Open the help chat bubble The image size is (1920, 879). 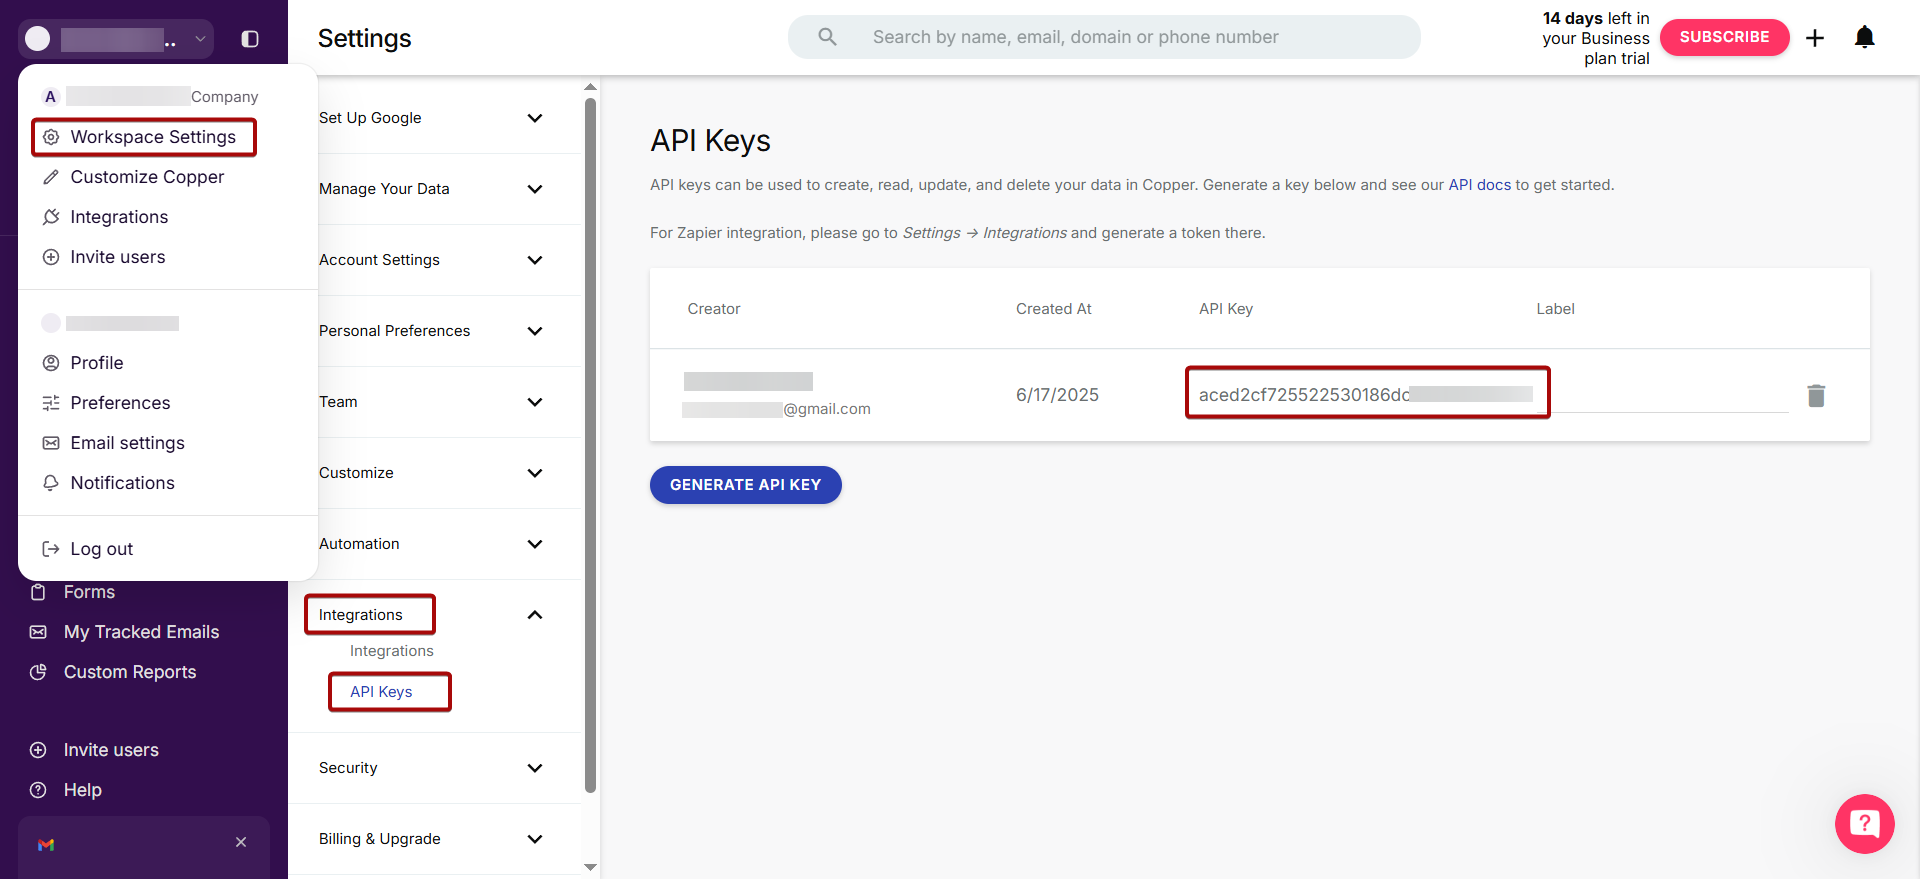[x=1864, y=823]
